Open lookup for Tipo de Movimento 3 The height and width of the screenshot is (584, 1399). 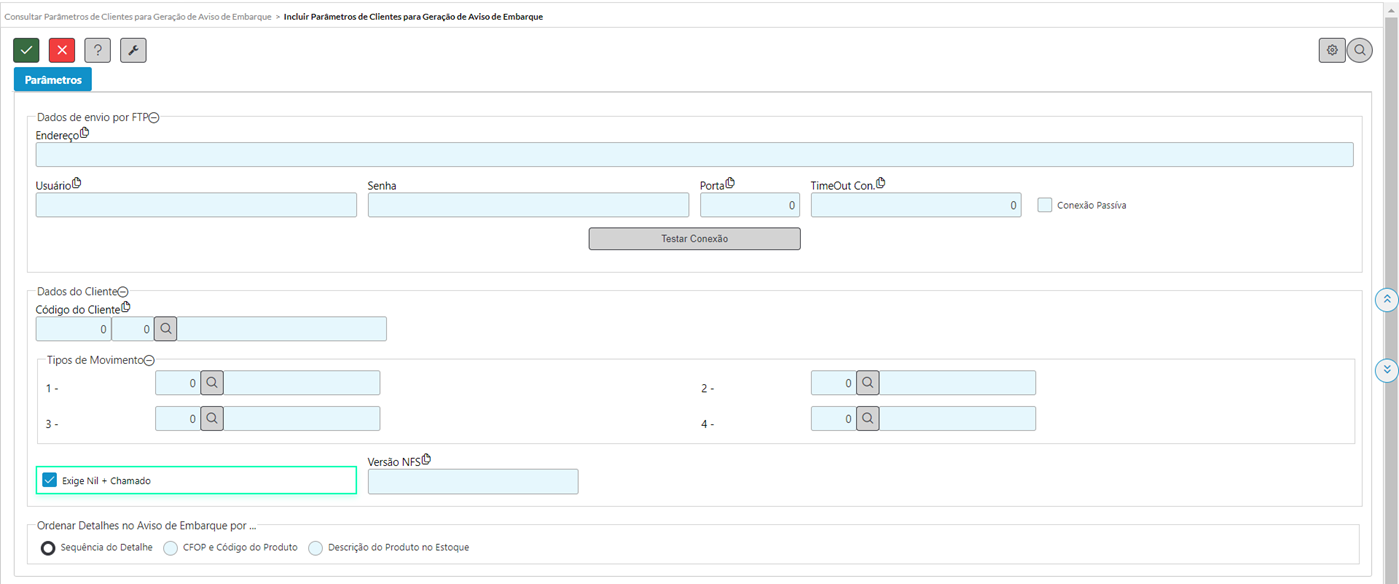pos(212,419)
